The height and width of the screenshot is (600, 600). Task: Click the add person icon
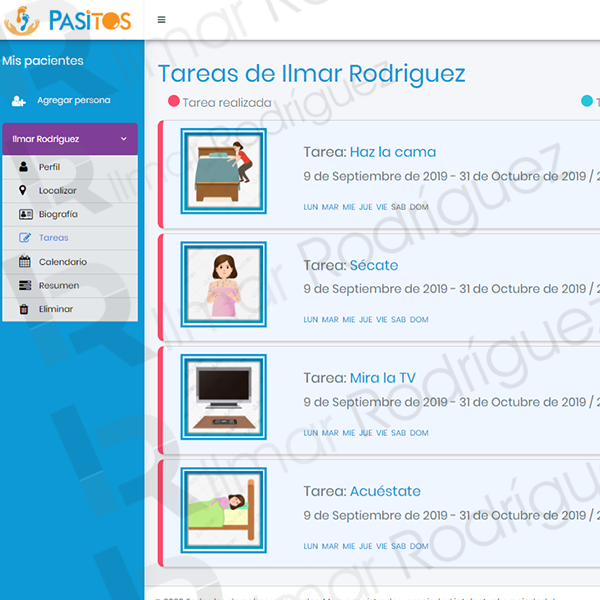point(19,101)
